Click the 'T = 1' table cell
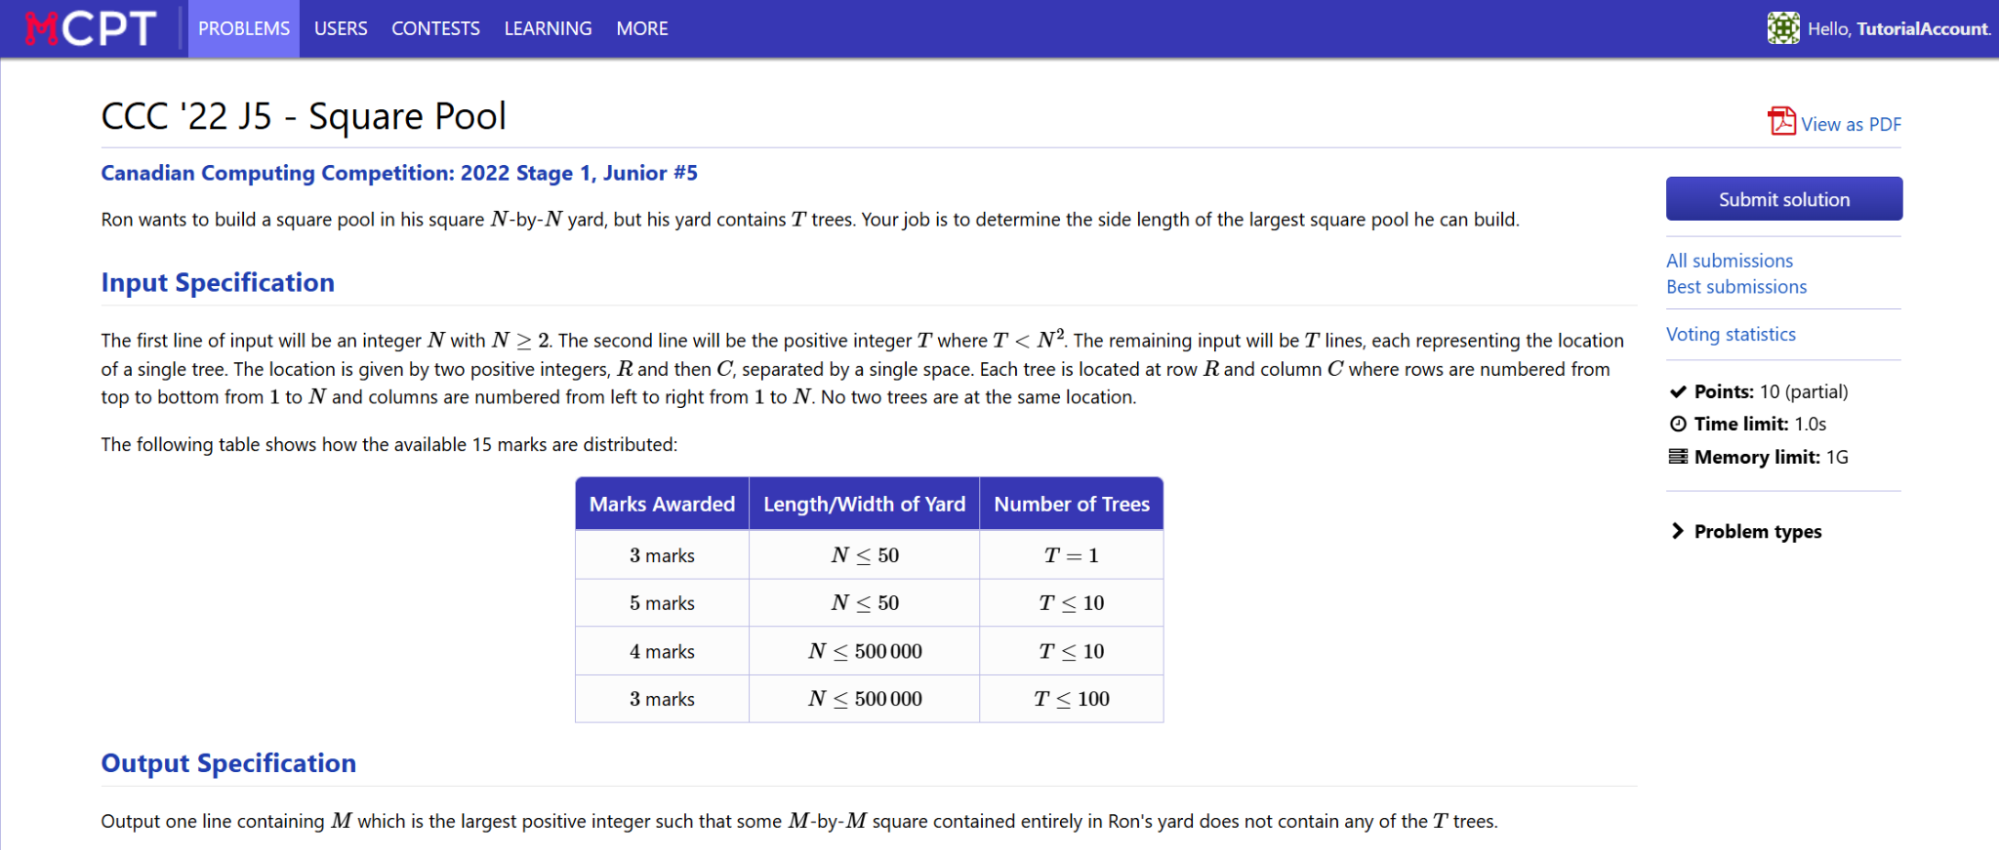Screen dimensions: 1999x851 1072,555
